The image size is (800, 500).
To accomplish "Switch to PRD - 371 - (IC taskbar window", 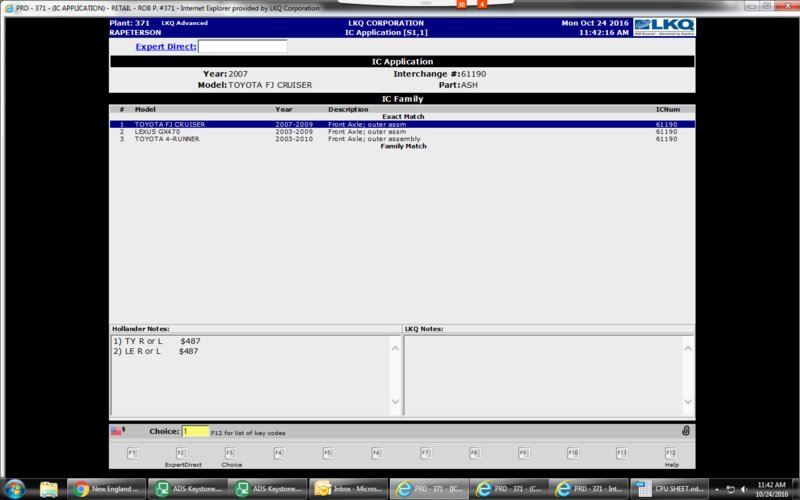I will pyautogui.click(x=429, y=489).
